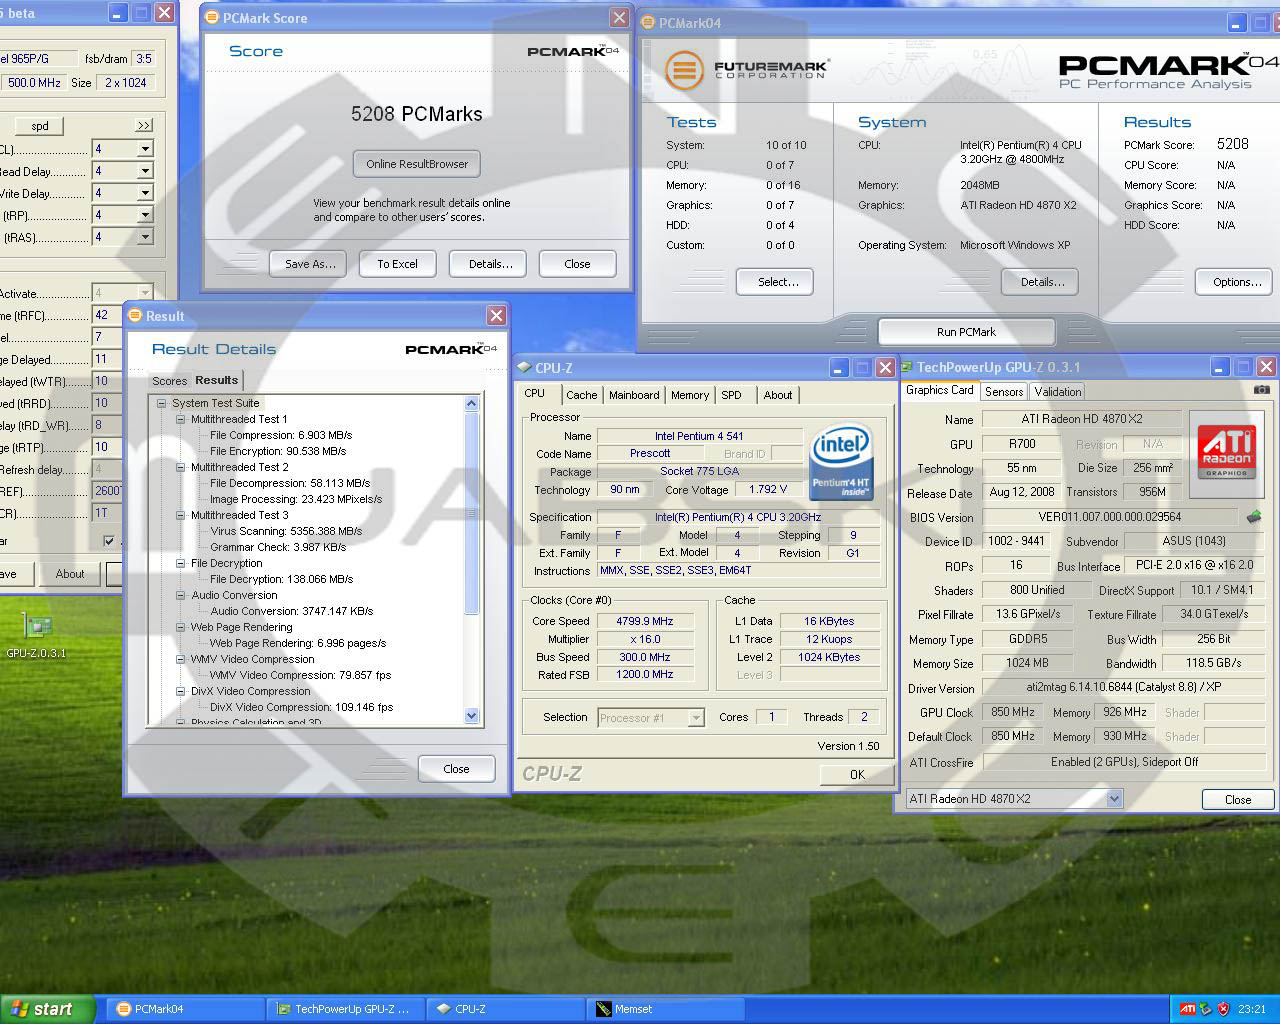Viewport: 1280px width, 1024px height.
Task: Open the Processor selection dropdown in CPU-Z
Action: [x=696, y=717]
